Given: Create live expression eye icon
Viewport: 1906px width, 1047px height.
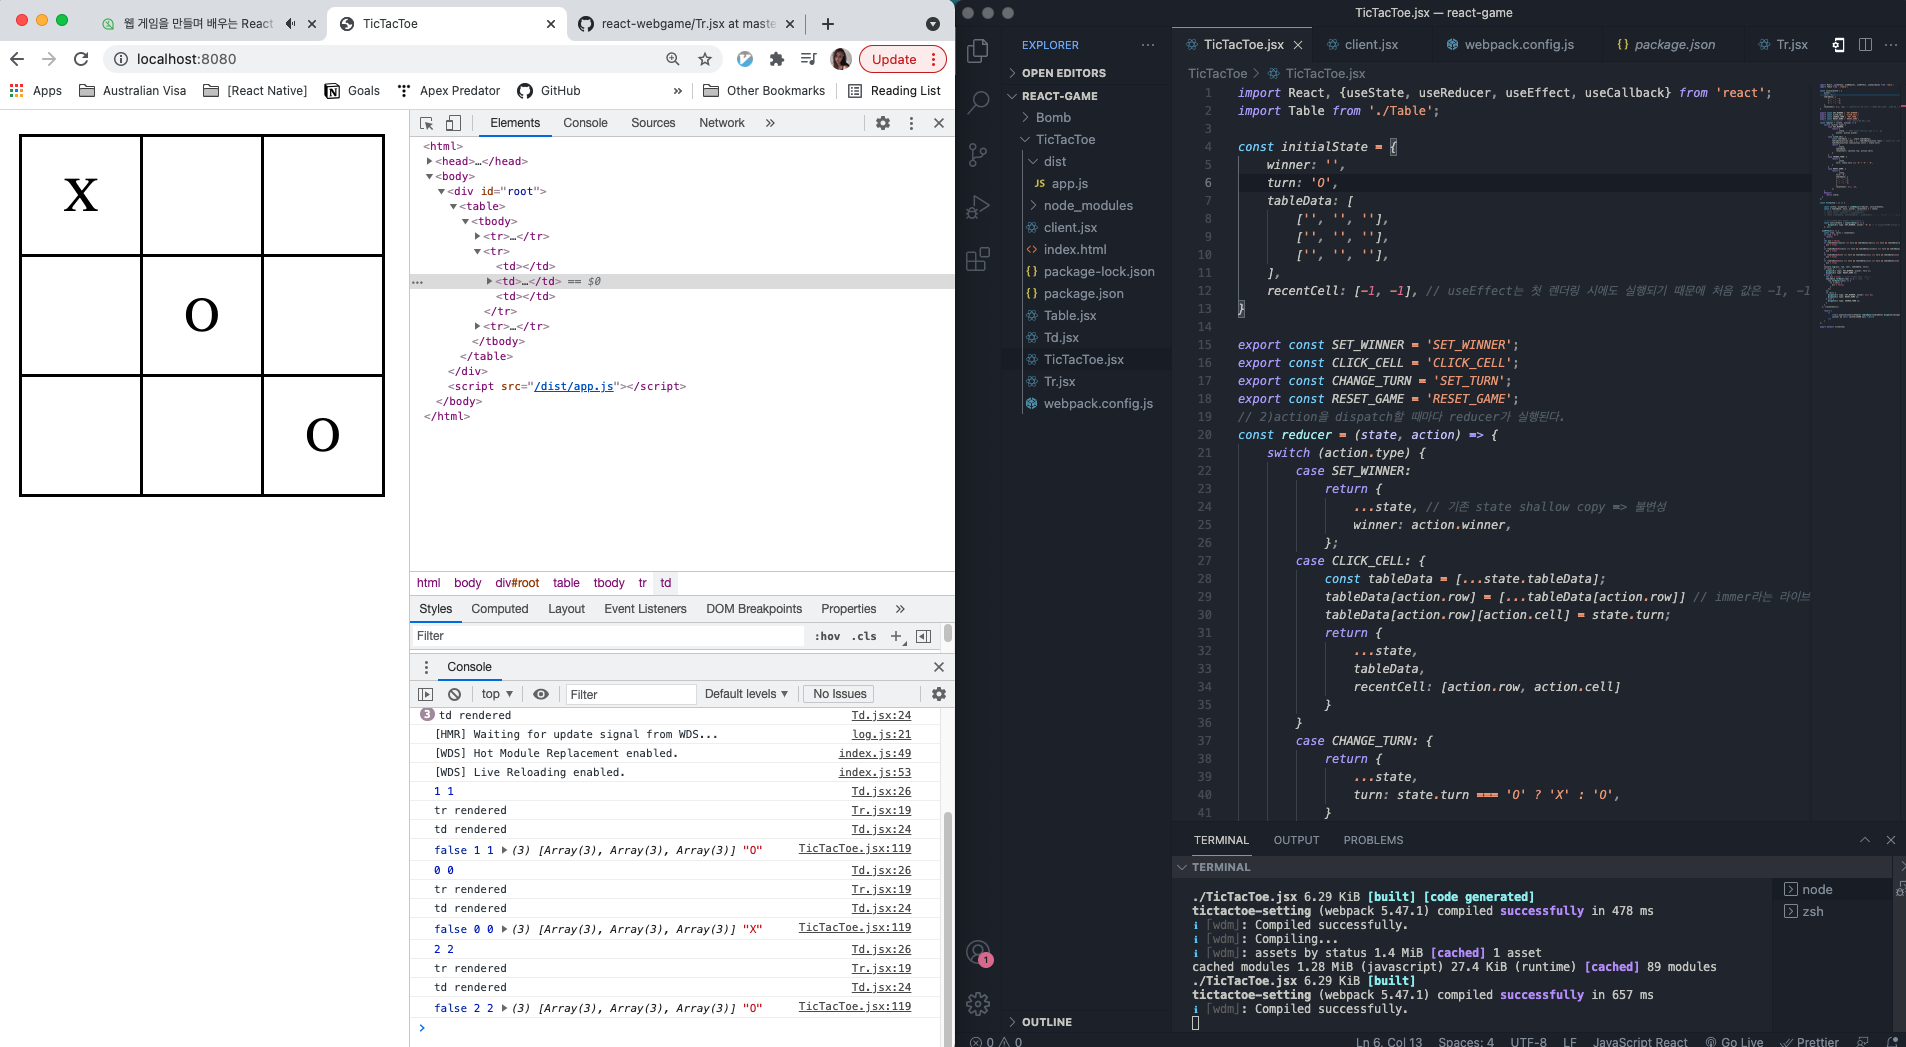Looking at the screenshot, I should (541, 694).
